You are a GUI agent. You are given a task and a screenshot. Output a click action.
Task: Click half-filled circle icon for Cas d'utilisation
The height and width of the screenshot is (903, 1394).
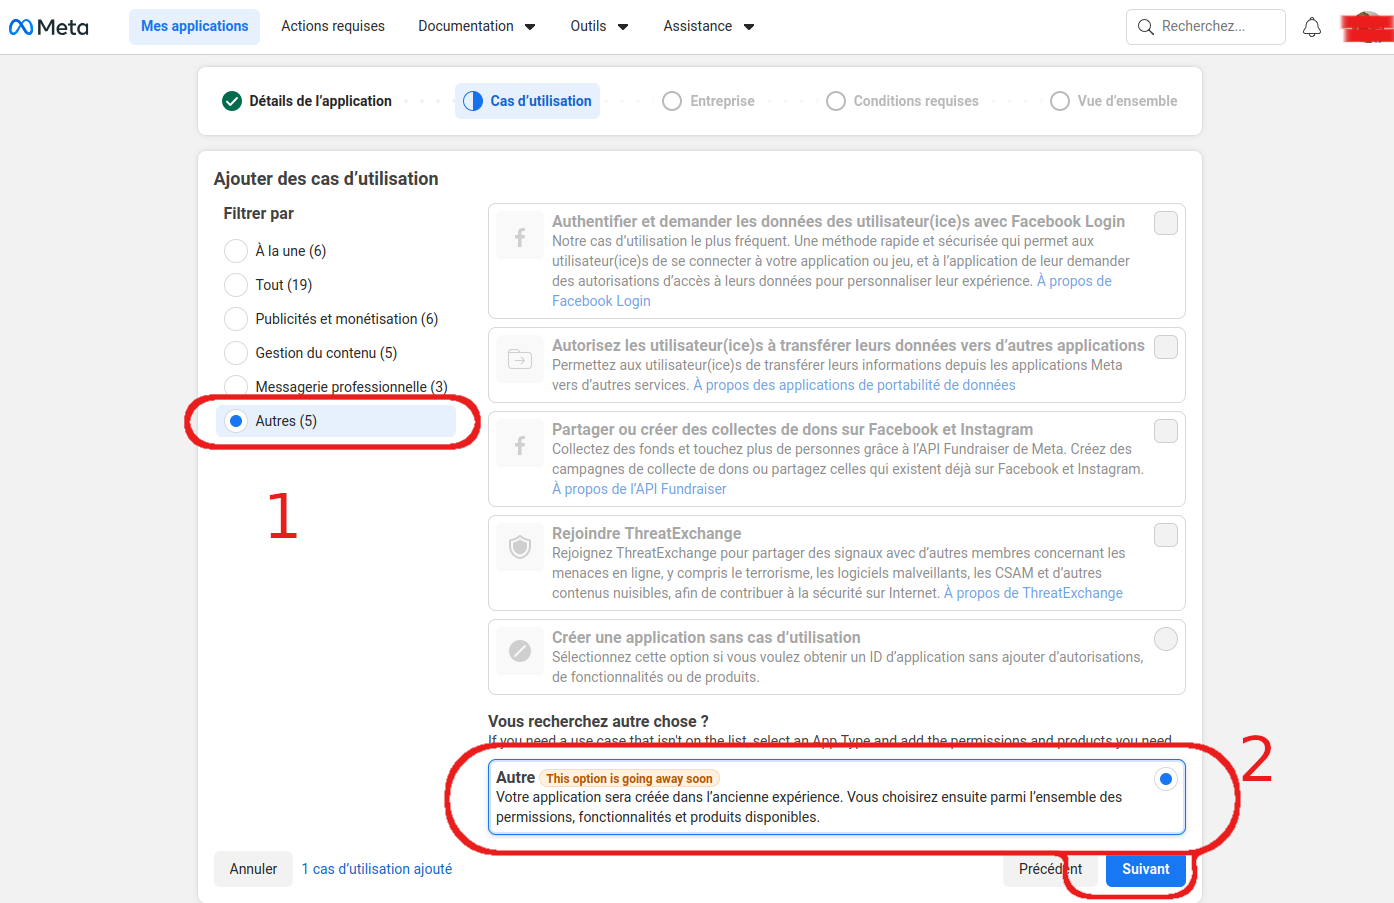473,101
